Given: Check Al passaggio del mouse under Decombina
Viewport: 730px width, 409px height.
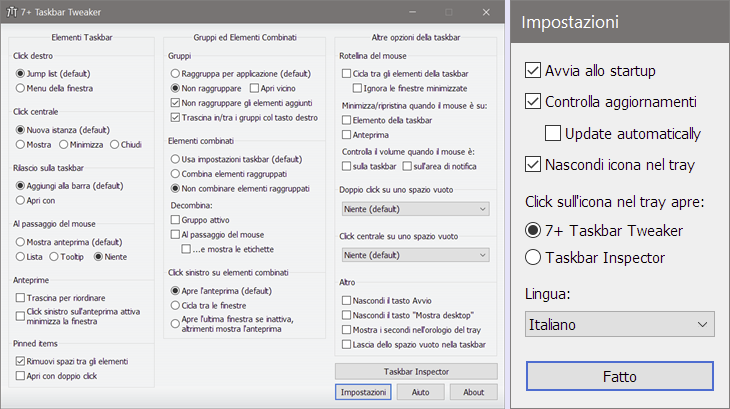Looking at the screenshot, I should [175, 235].
